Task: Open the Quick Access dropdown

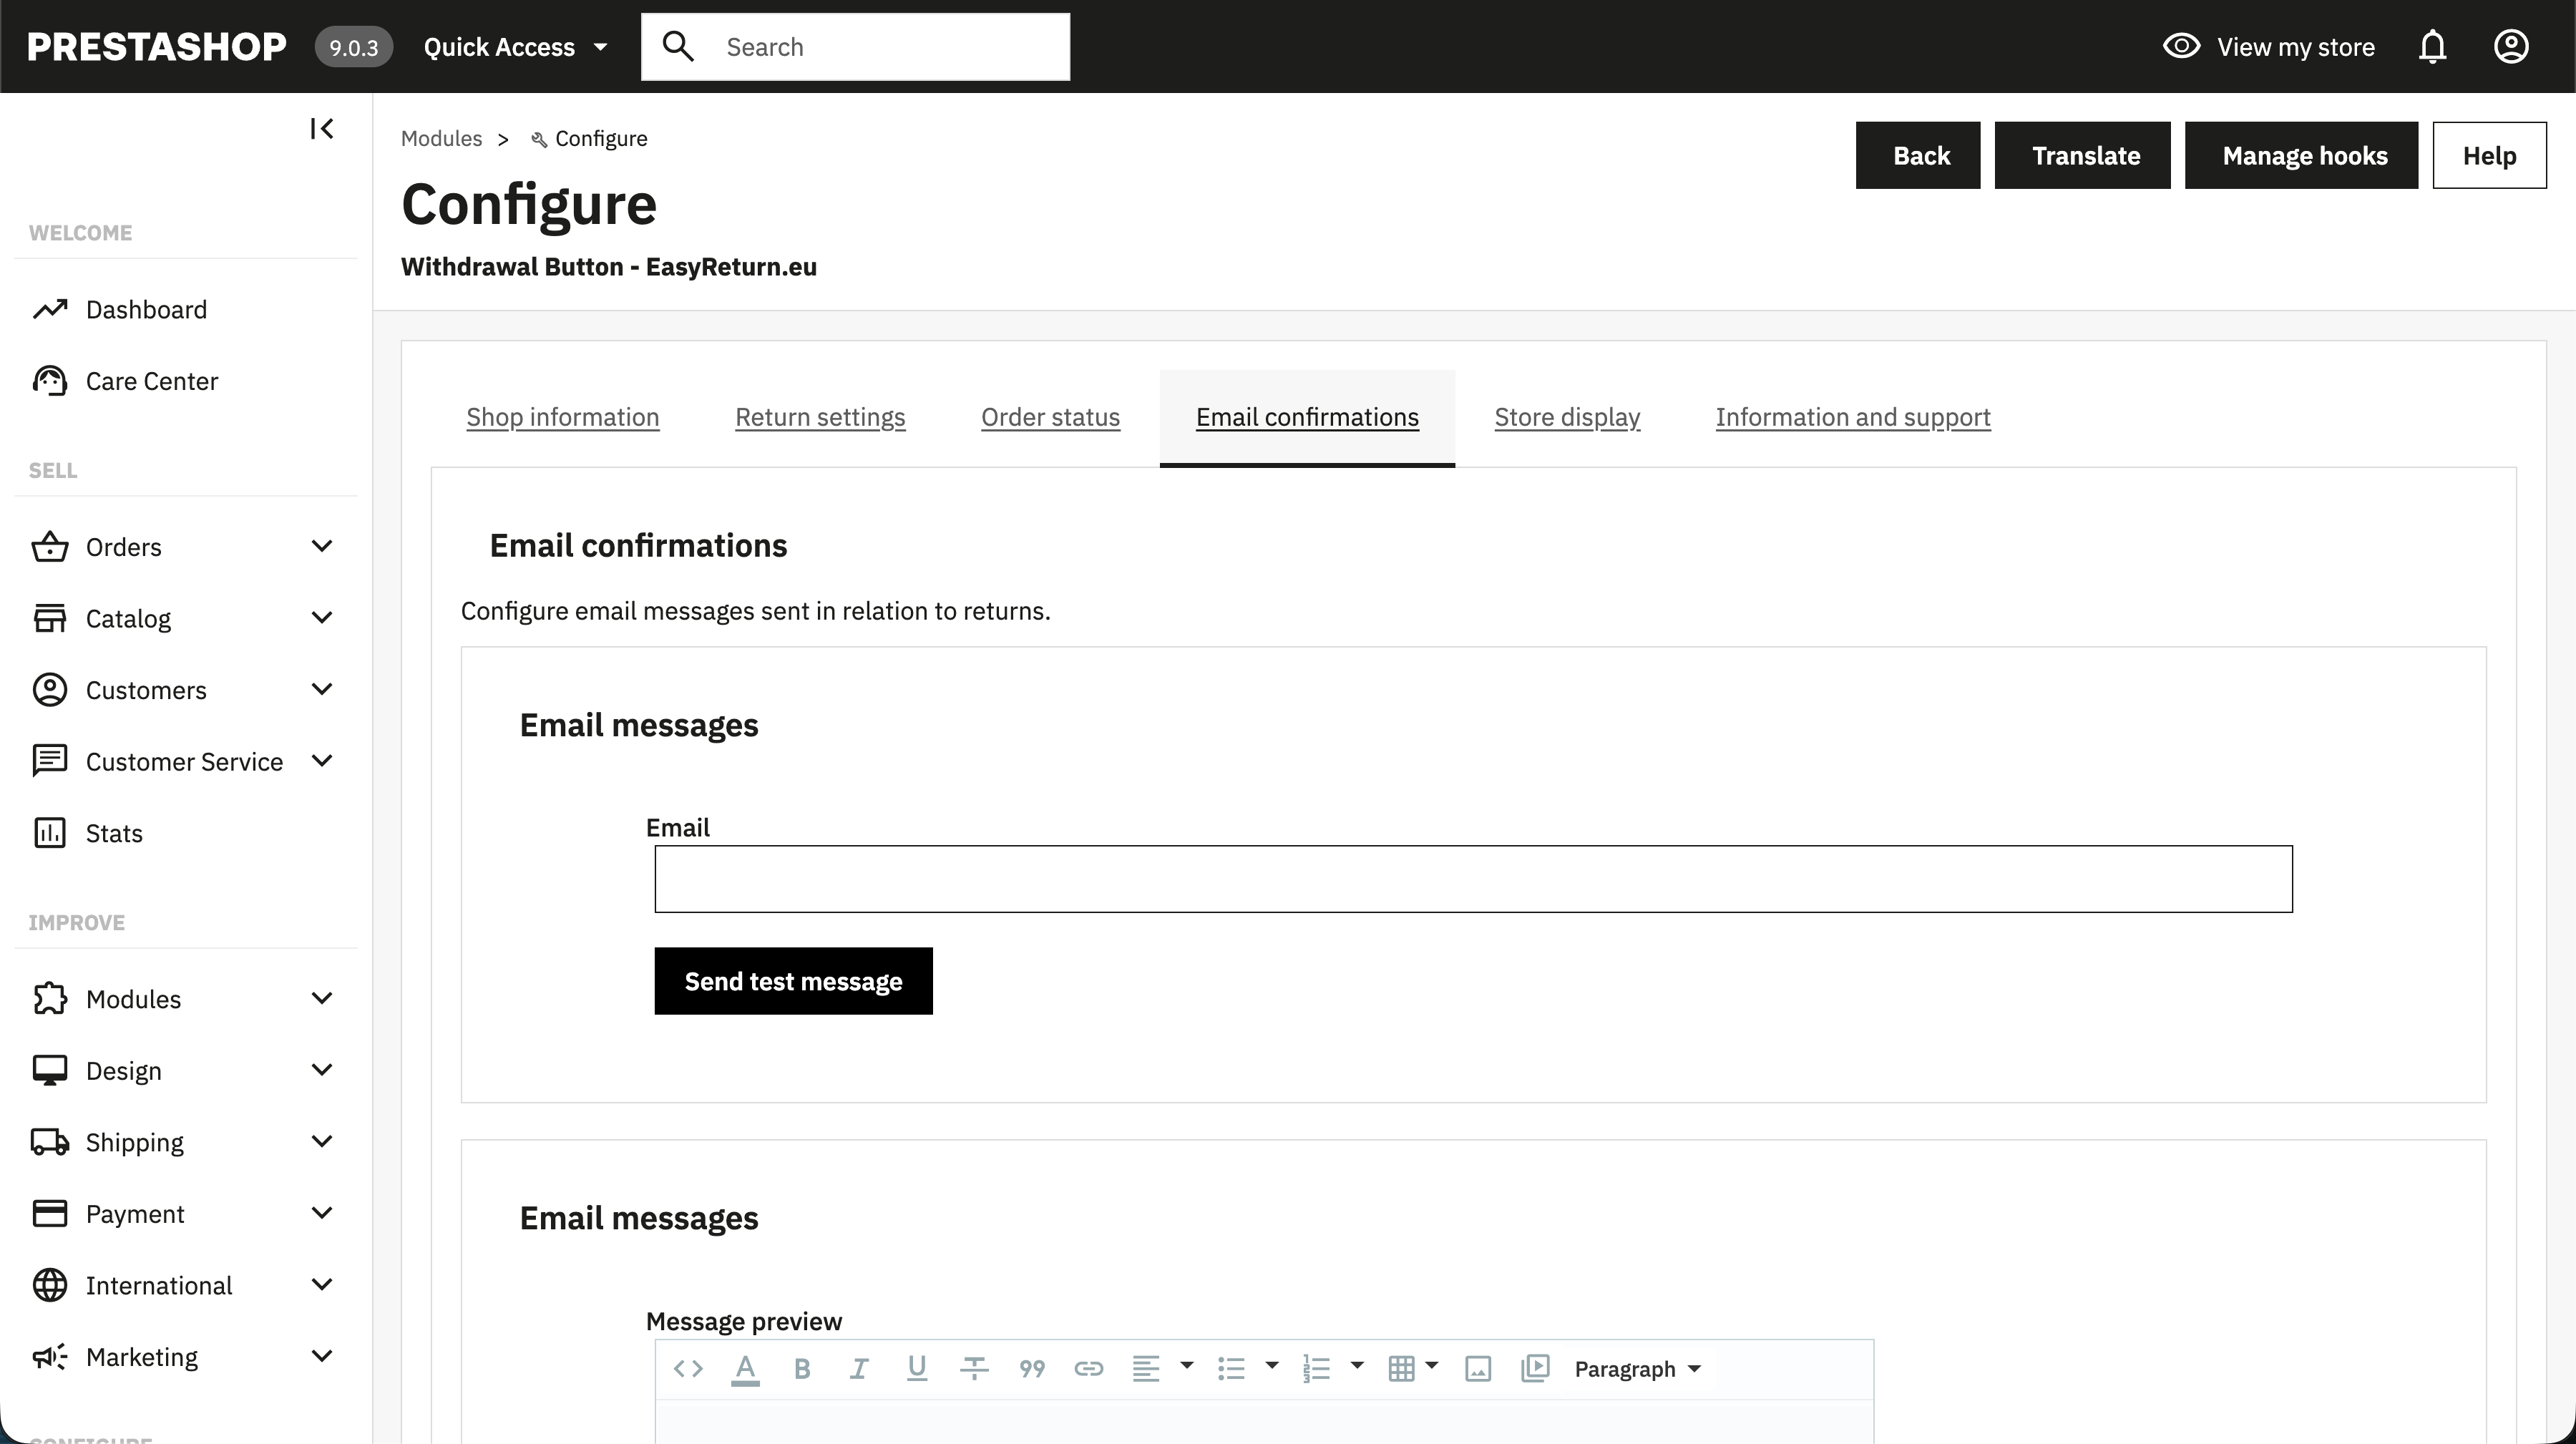Action: [x=516, y=46]
